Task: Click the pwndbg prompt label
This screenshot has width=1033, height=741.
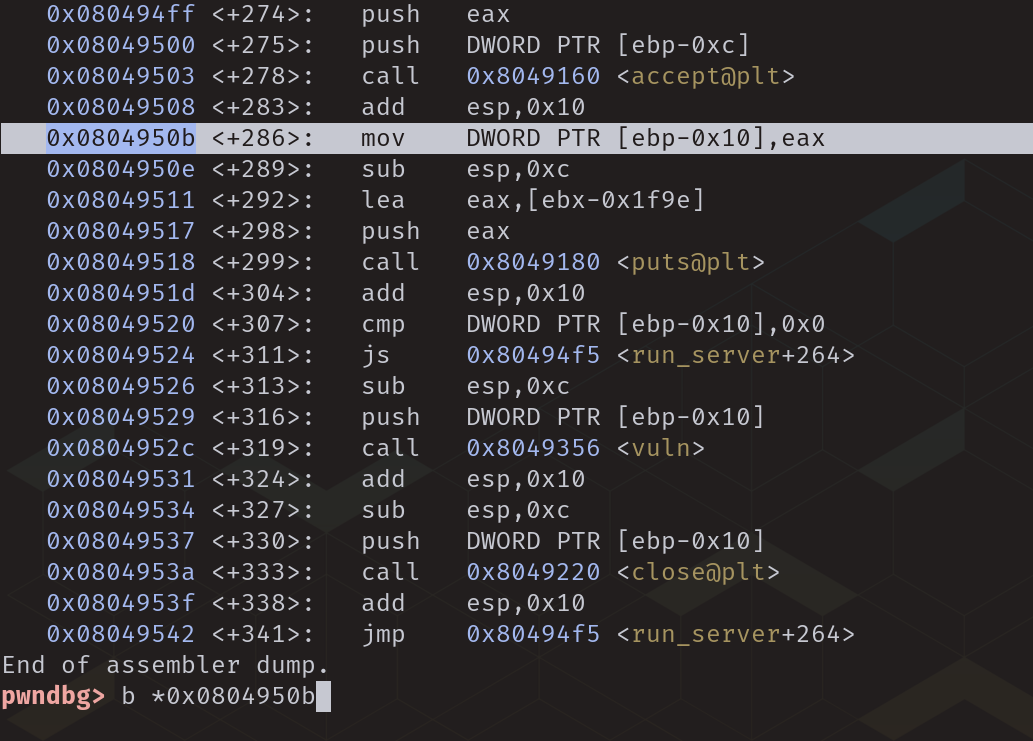Action: click(53, 696)
